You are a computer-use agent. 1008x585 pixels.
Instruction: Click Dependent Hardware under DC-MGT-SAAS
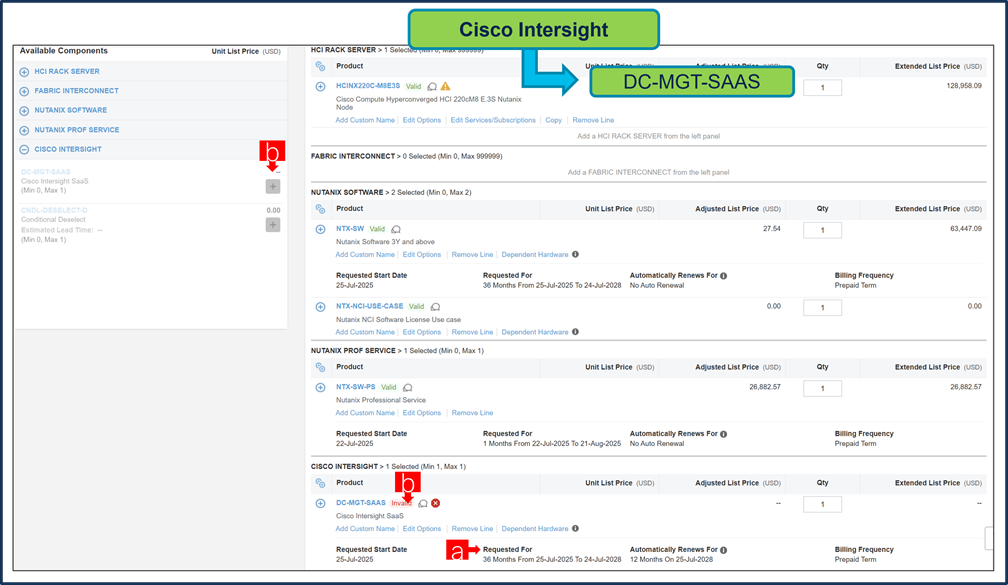tap(535, 528)
